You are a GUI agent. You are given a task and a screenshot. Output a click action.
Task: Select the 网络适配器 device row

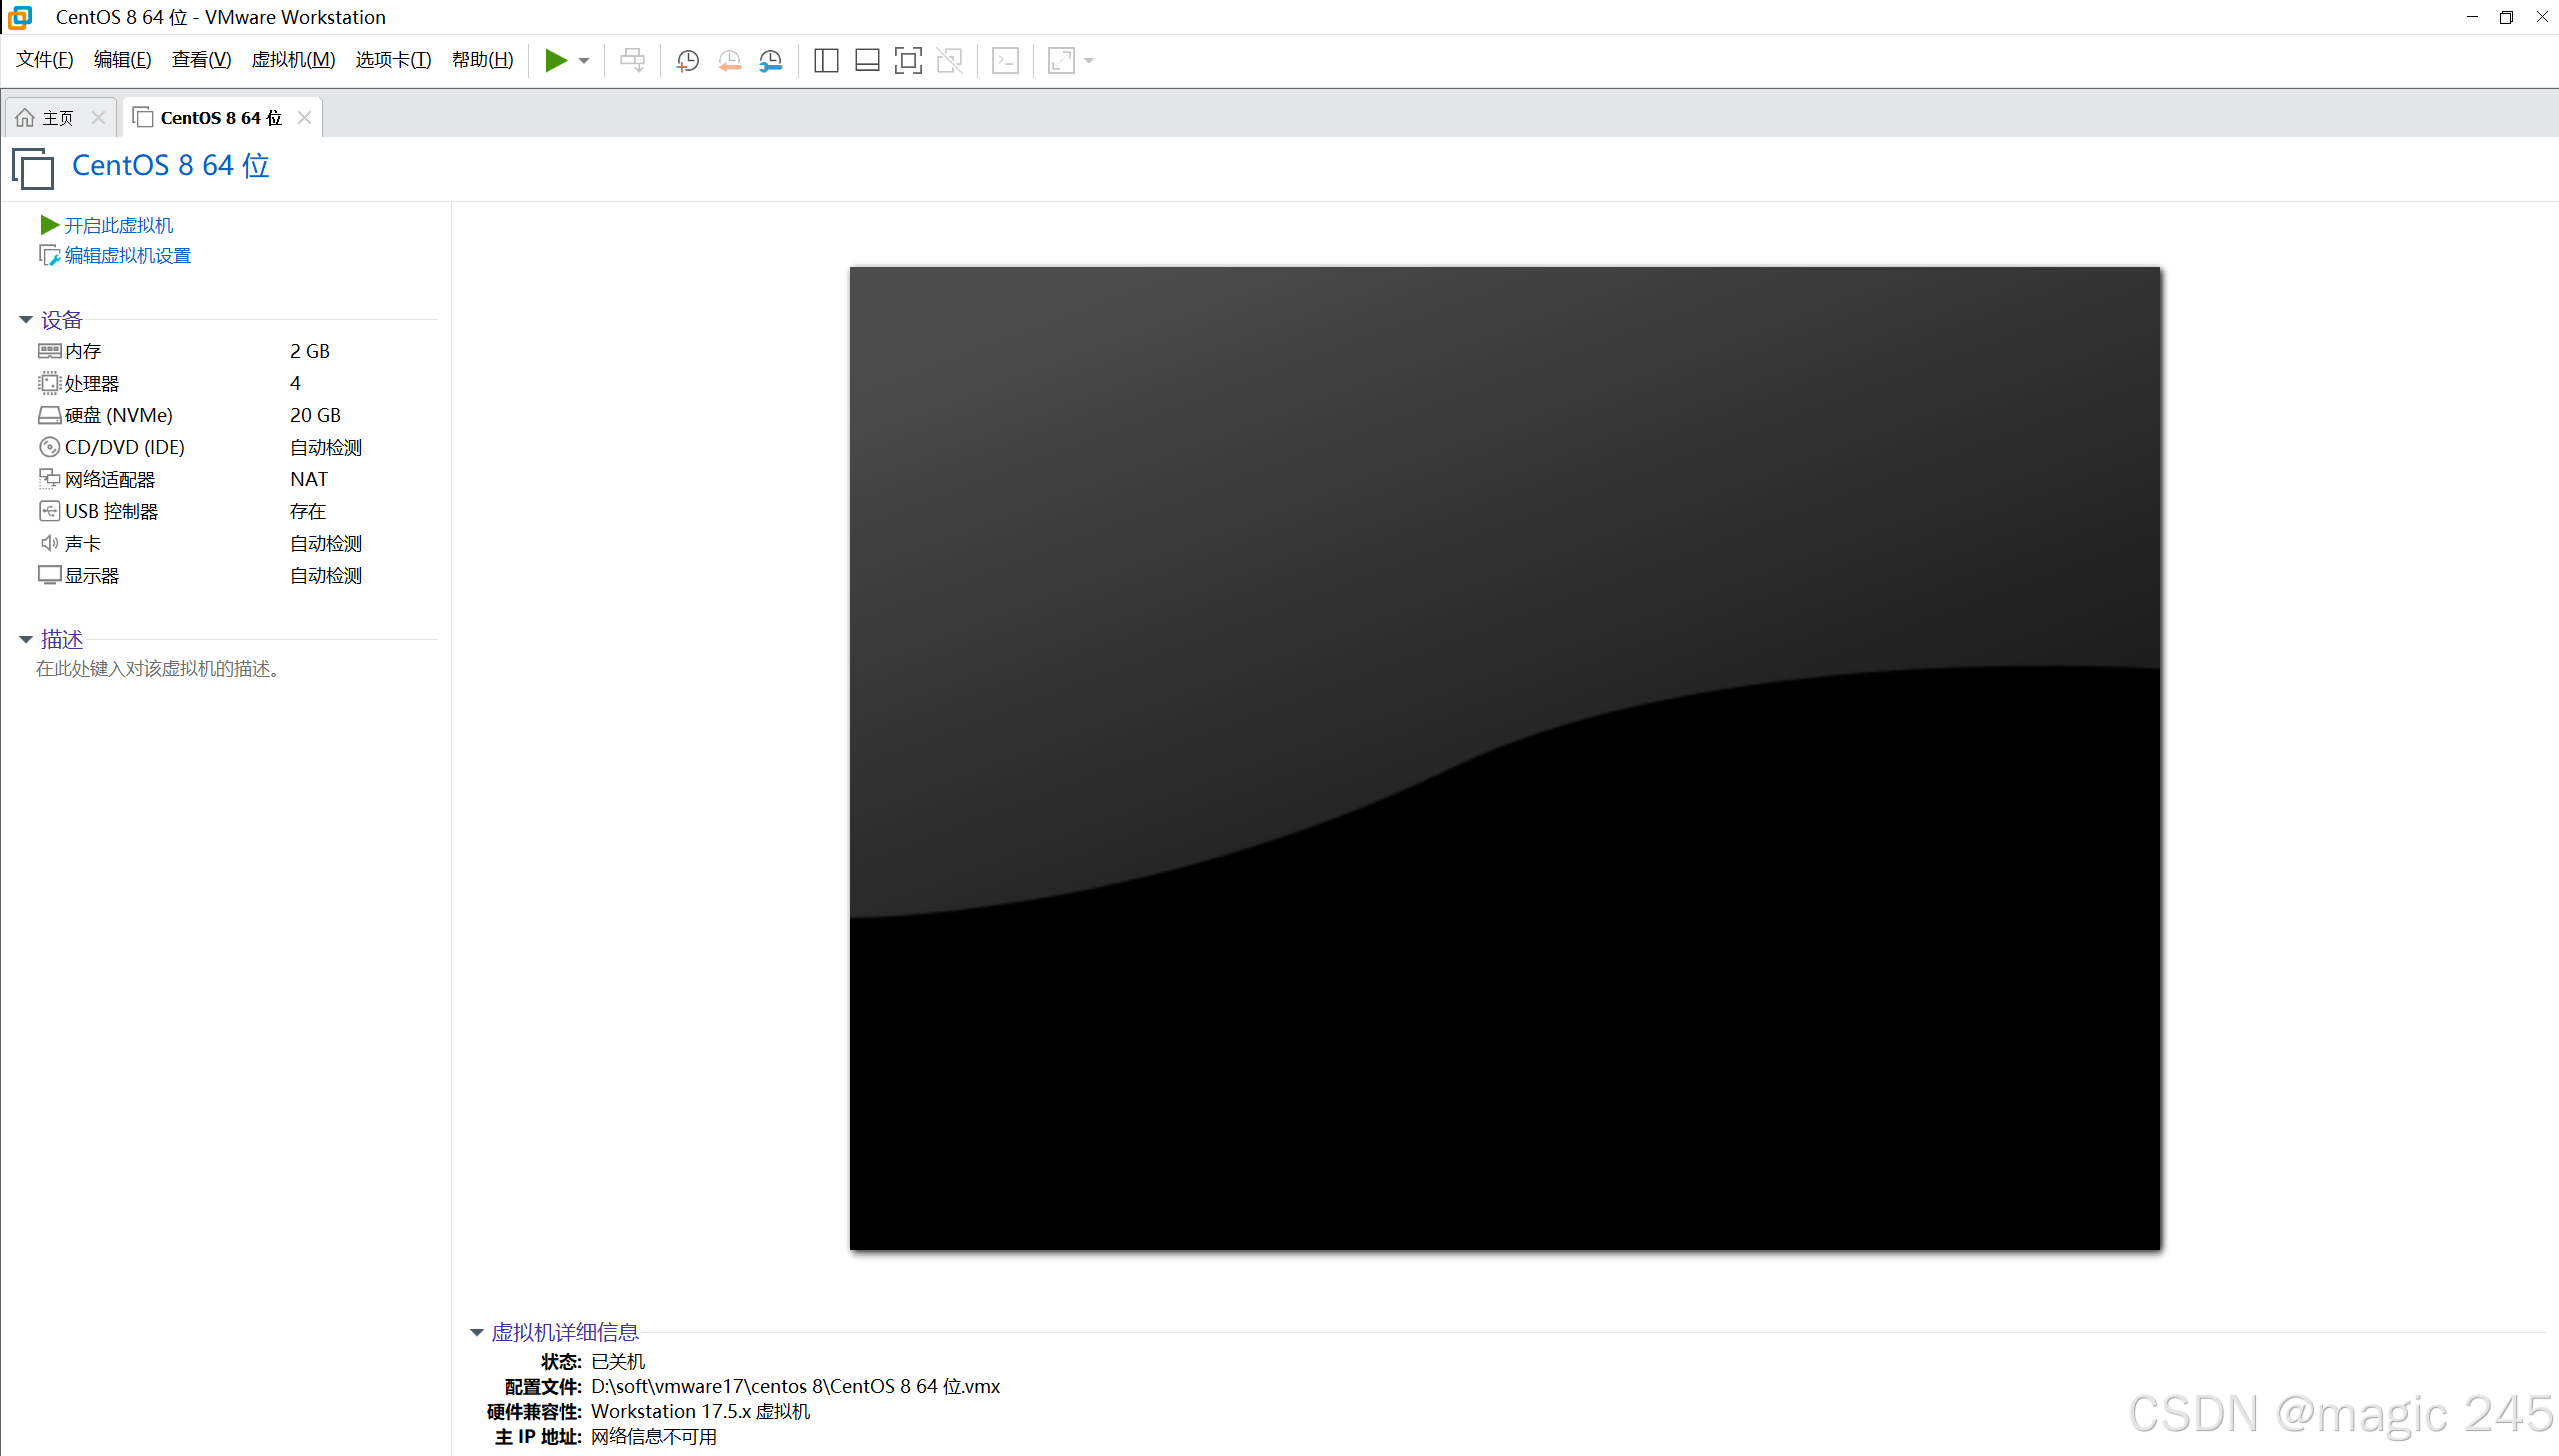pos(110,480)
